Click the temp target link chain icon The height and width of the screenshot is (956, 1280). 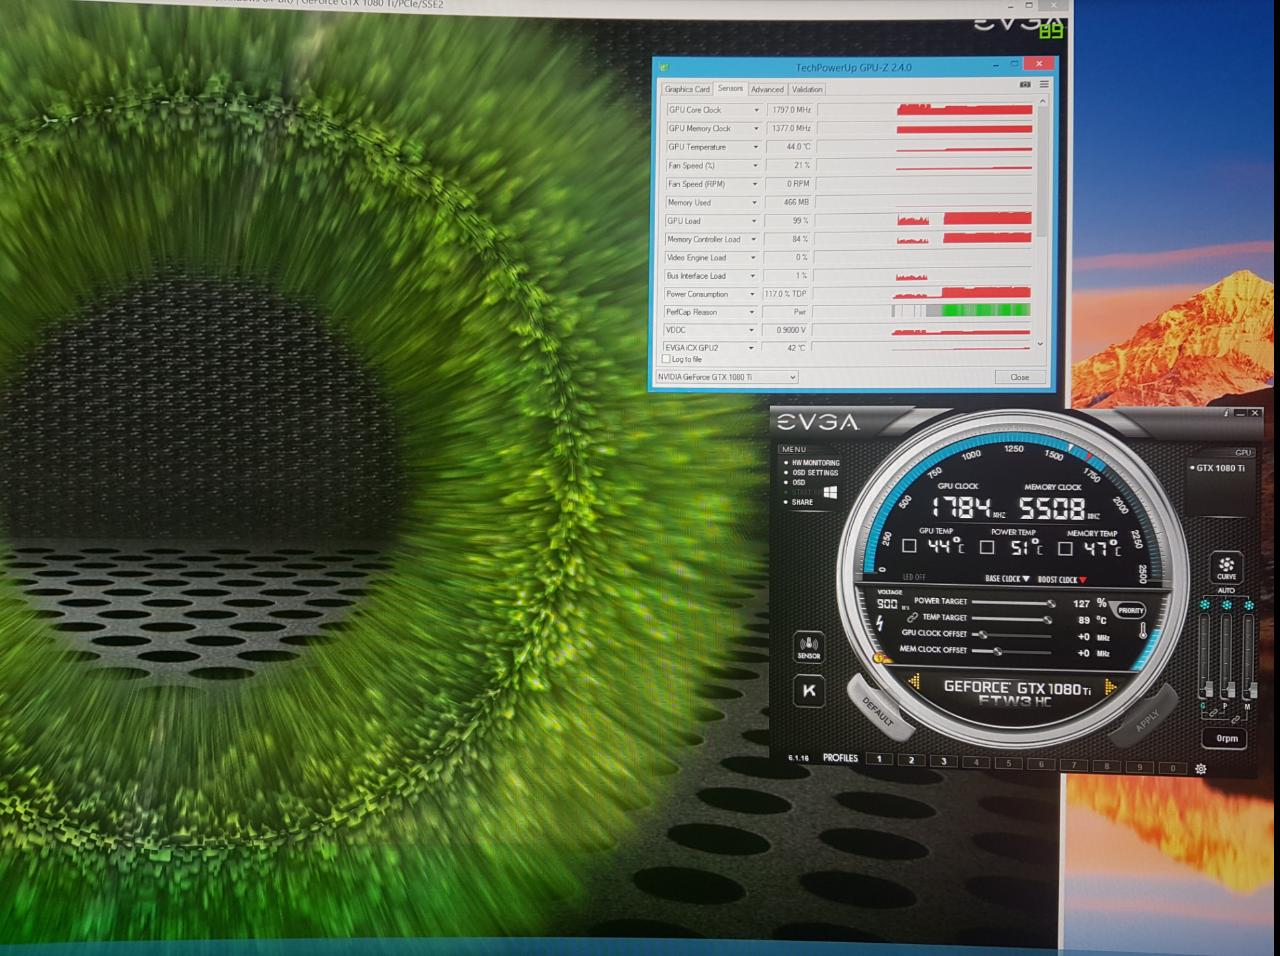click(912, 617)
